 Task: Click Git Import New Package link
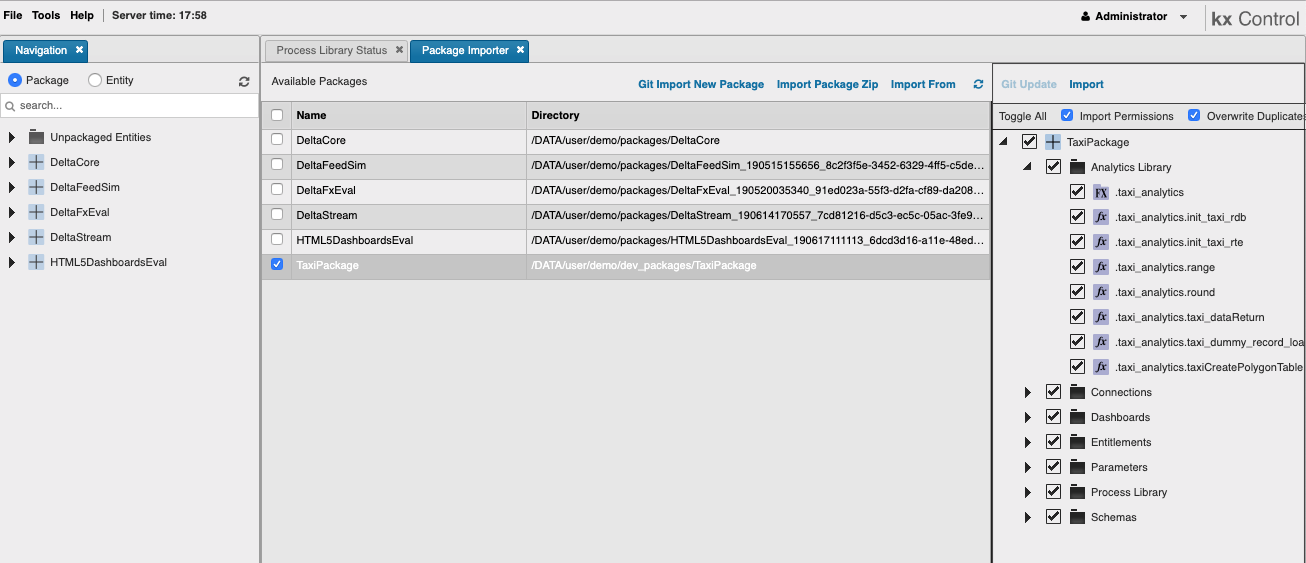click(x=701, y=85)
